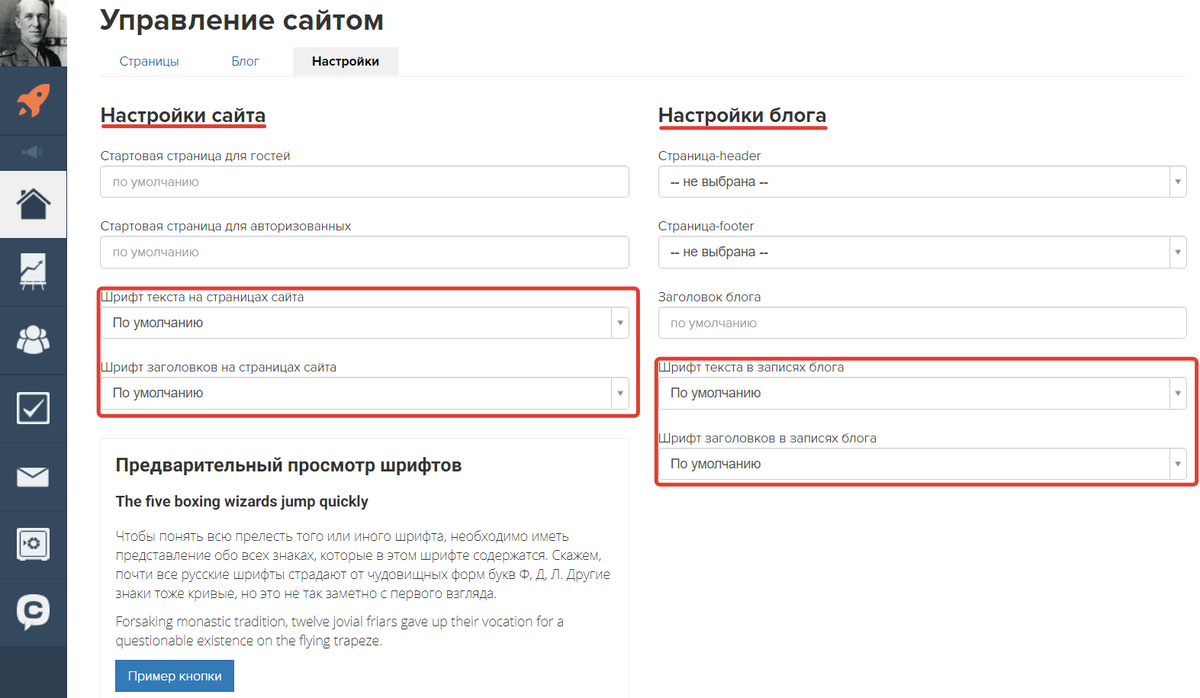Click the Управление сайтом page title
The width and height of the screenshot is (1200, 698).
[242, 19]
